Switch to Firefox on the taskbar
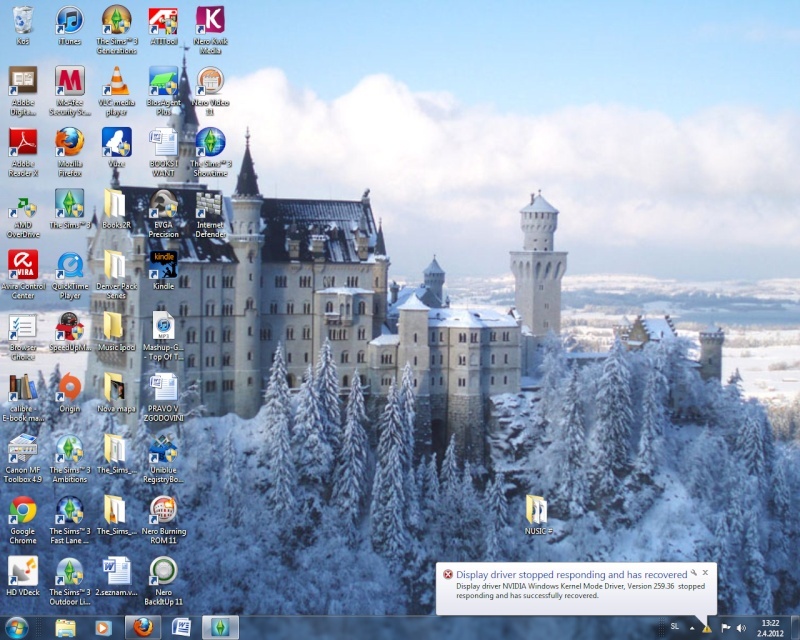 coord(143,628)
